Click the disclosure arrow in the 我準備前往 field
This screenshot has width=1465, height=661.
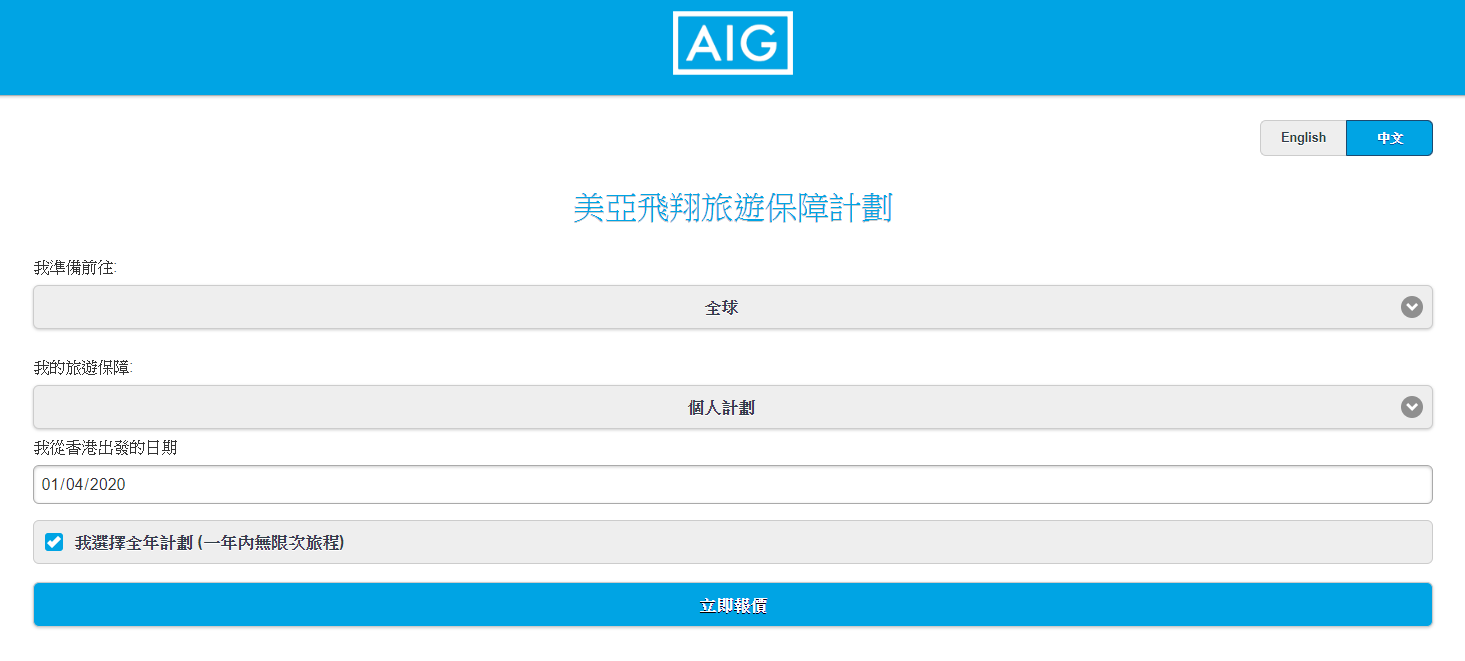coord(1411,307)
